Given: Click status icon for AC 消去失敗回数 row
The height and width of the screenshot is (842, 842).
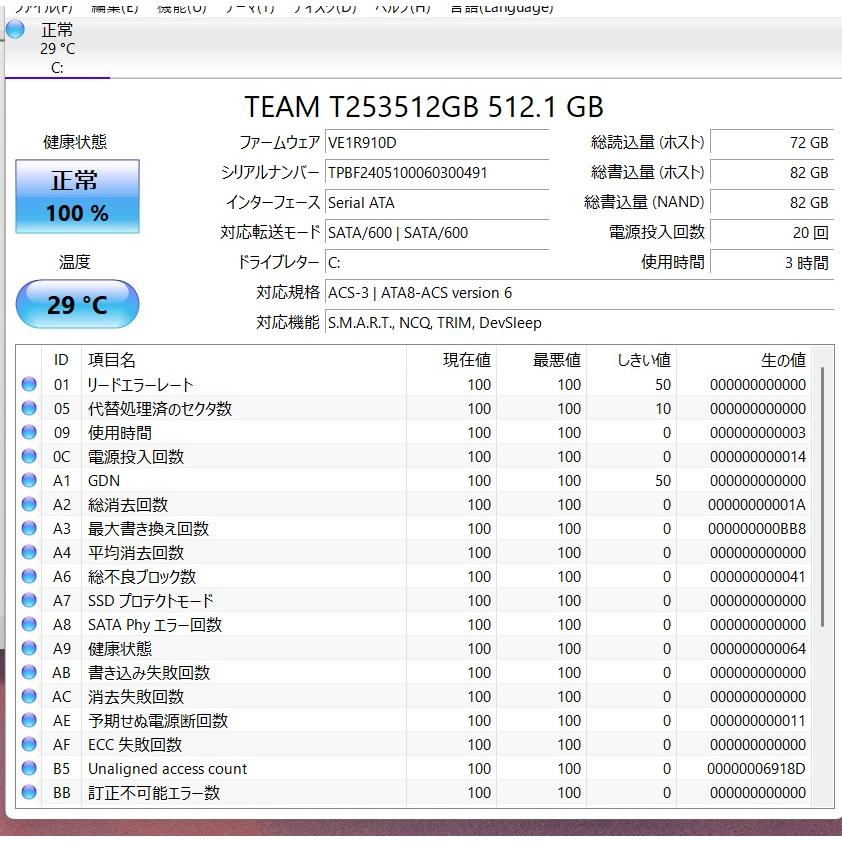Looking at the screenshot, I should pos(29,696).
